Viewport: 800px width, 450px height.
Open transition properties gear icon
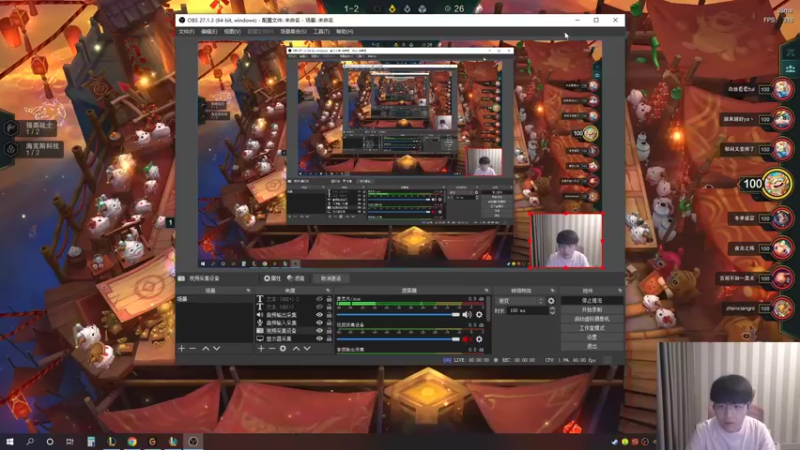click(x=551, y=301)
